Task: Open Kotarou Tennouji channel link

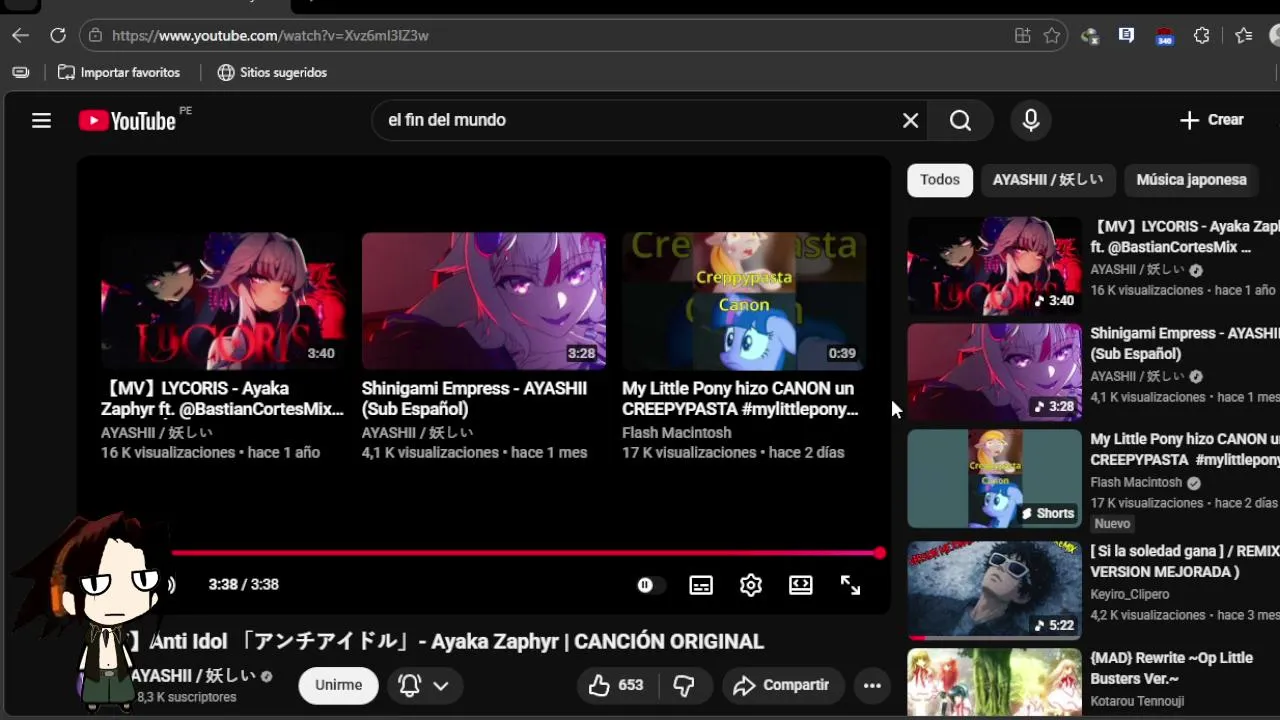Action: [1138, 701]
